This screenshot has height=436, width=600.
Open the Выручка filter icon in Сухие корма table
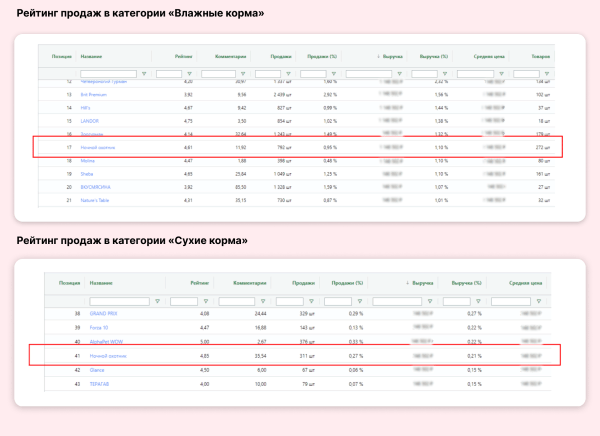430,302
